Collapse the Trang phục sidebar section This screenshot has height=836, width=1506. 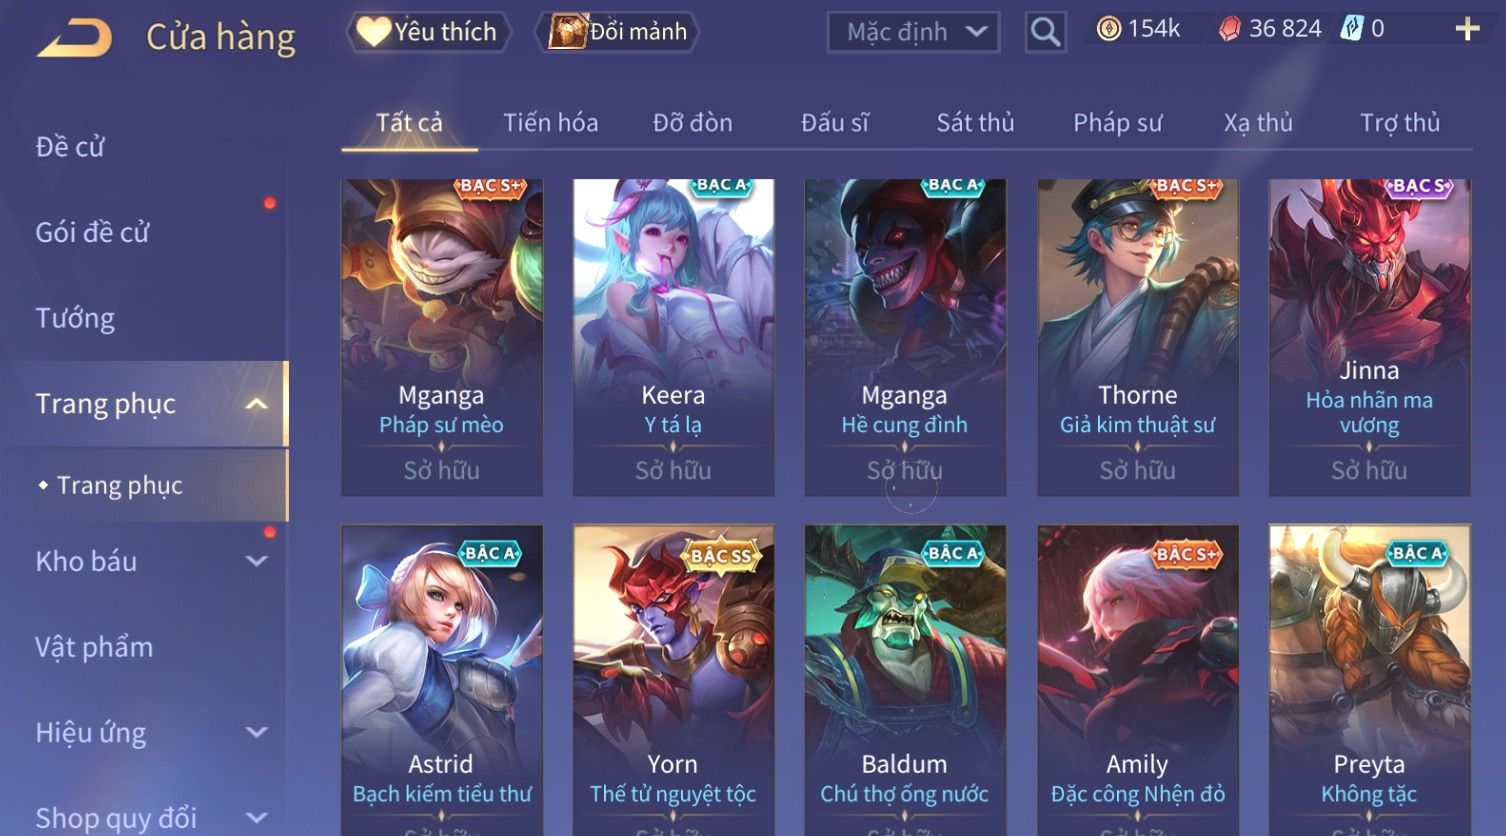(256, 404)
